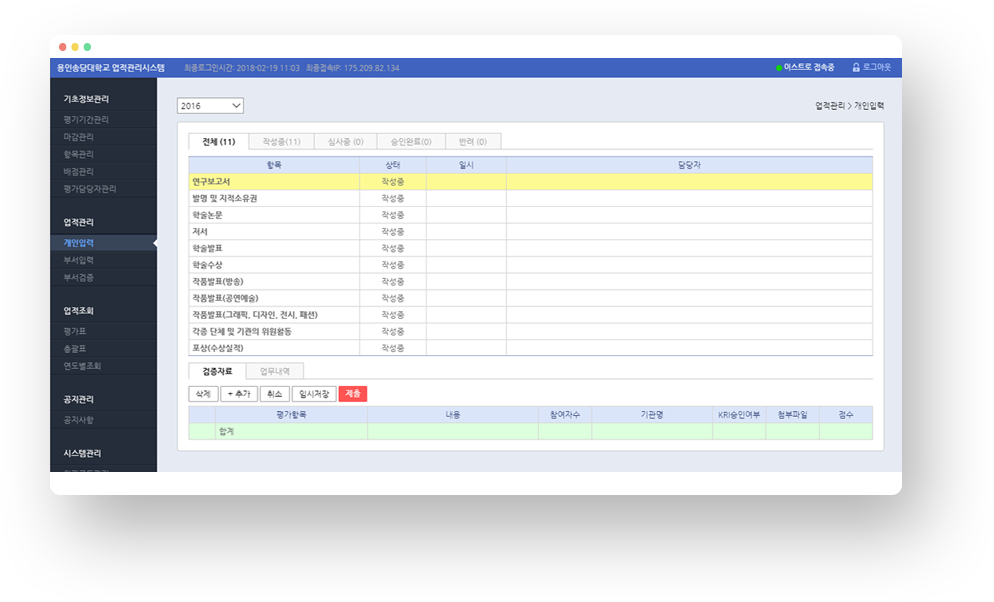Open 연도별조회 in the sidebar
The image size is (994, 602).
pyautogui.click(x=82, y=366)
